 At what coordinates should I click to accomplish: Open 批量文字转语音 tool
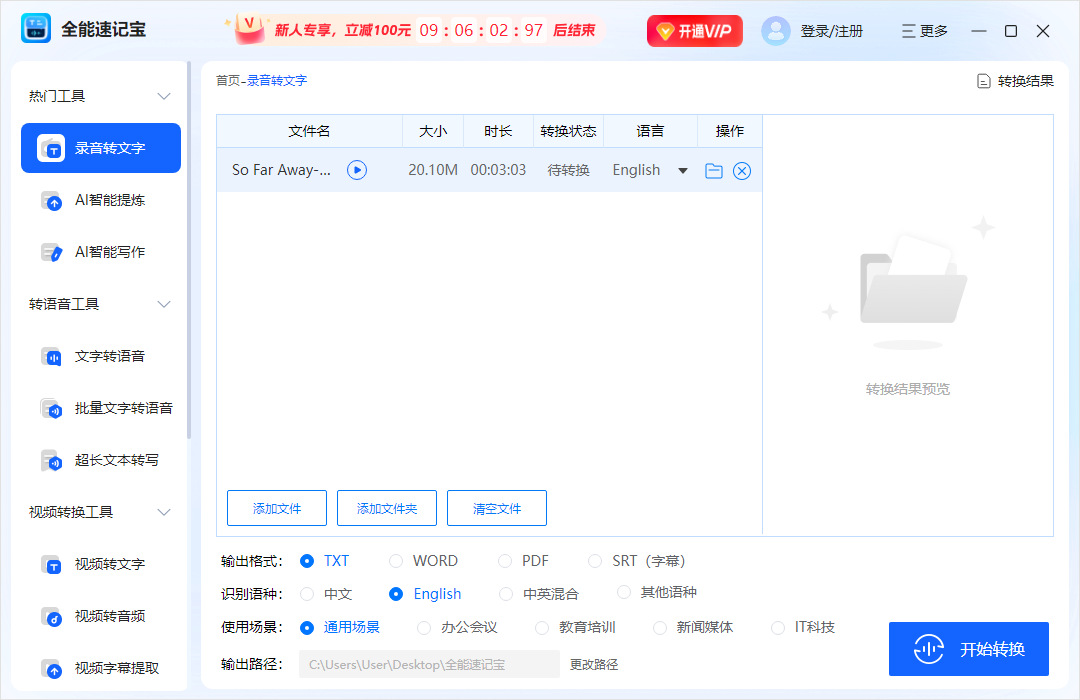click(101, 408)
